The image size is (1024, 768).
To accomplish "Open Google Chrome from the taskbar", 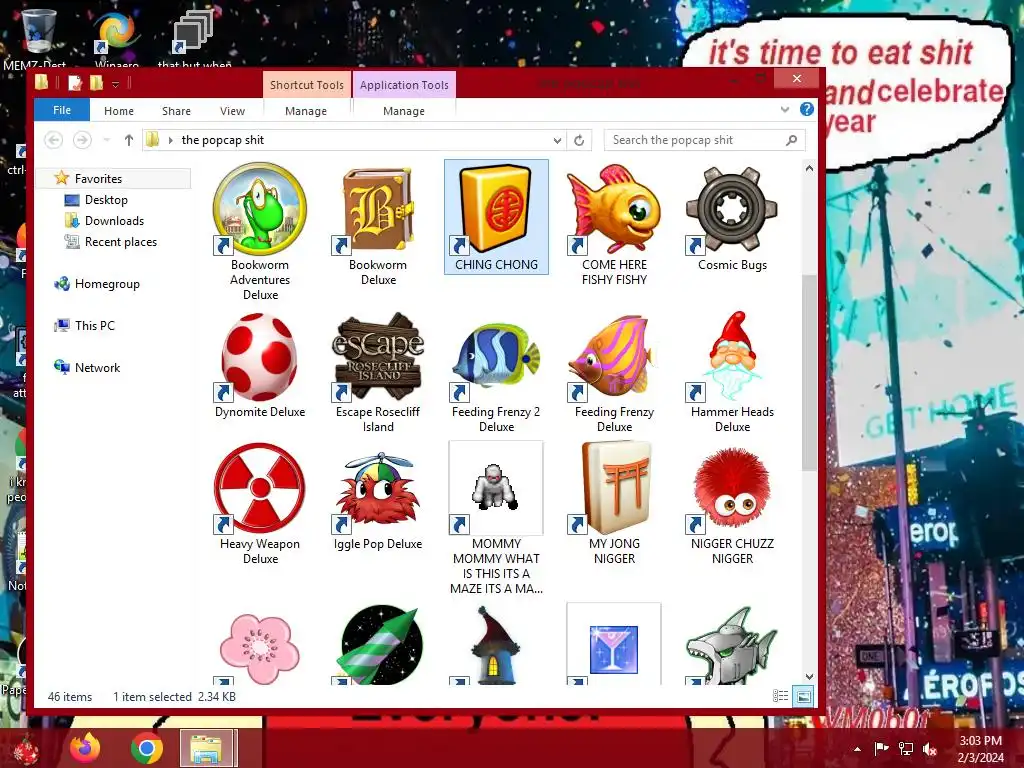I will (x=146, y=748).
